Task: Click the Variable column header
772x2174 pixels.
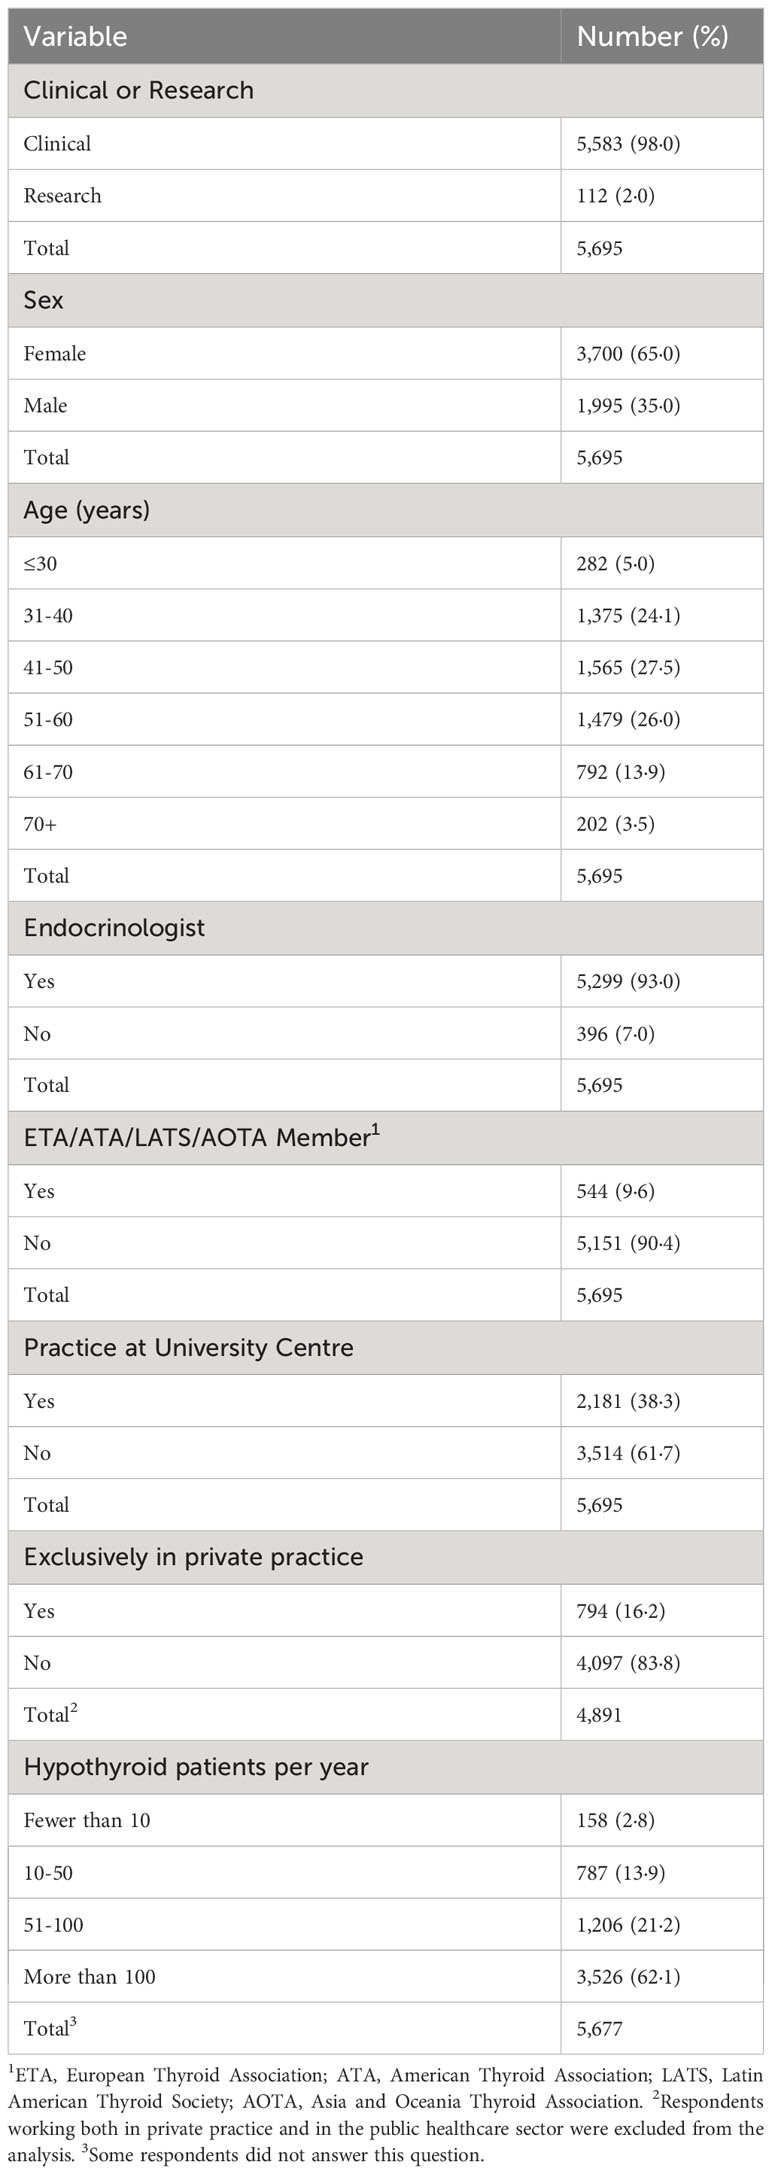Action: 76,37
